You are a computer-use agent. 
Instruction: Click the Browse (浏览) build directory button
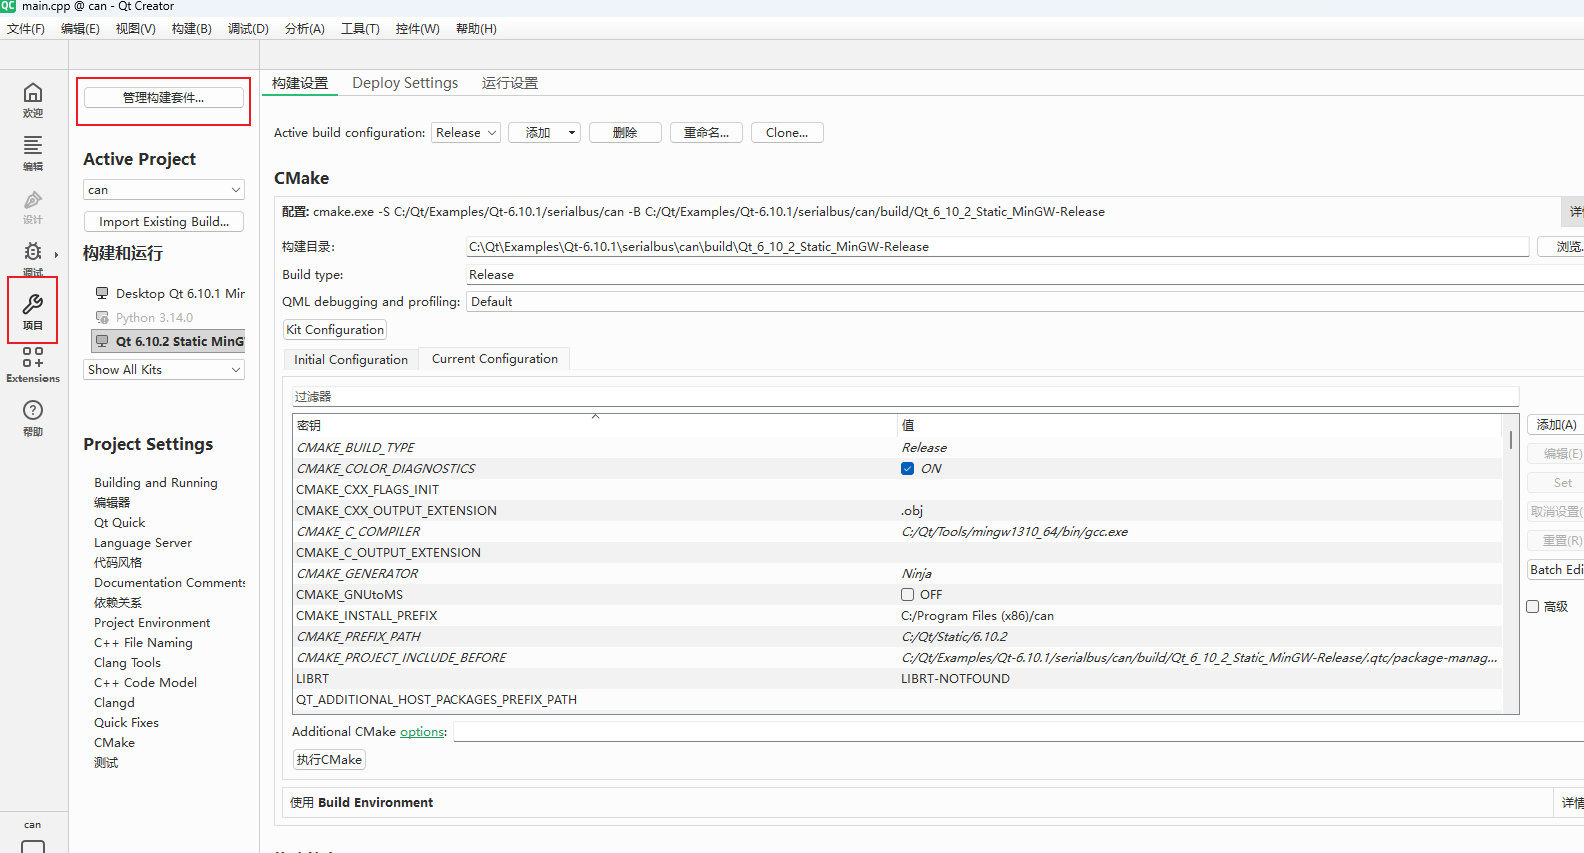point(1562,246)
